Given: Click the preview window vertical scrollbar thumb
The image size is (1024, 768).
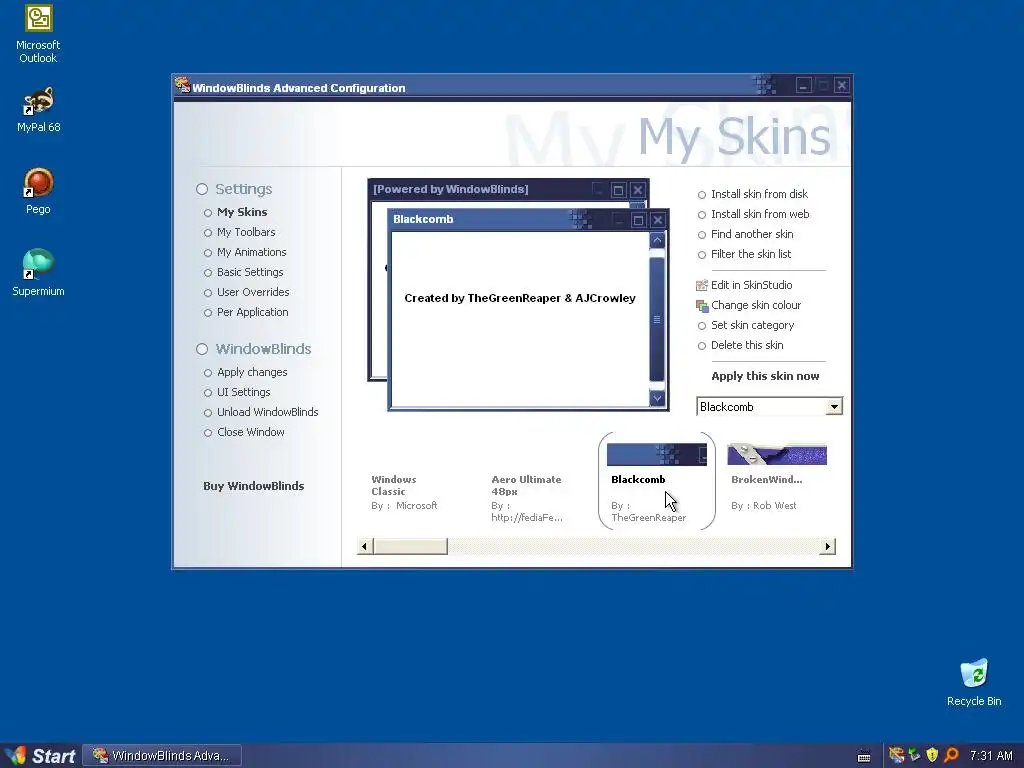Looking at the screenshot, I should click(657, 319).
